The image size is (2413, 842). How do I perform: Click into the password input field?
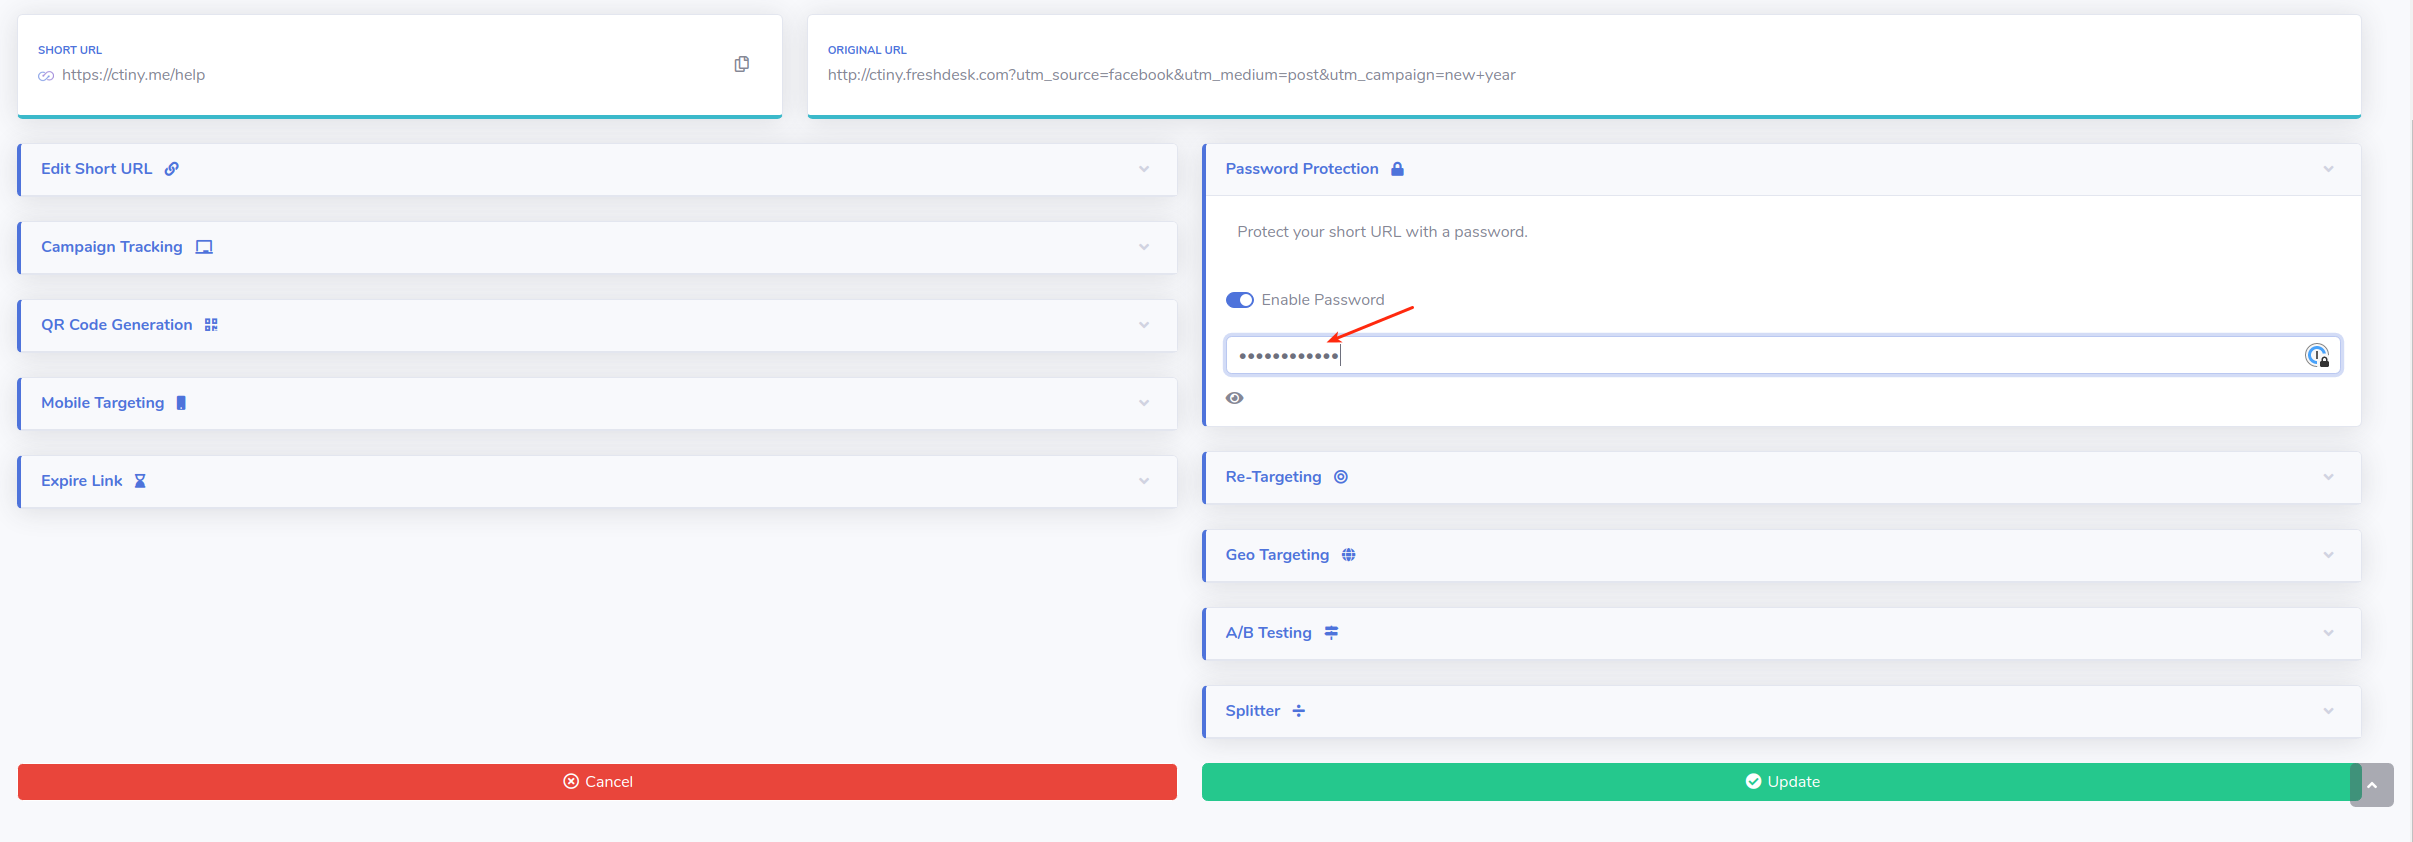(x=1783, y=356)
